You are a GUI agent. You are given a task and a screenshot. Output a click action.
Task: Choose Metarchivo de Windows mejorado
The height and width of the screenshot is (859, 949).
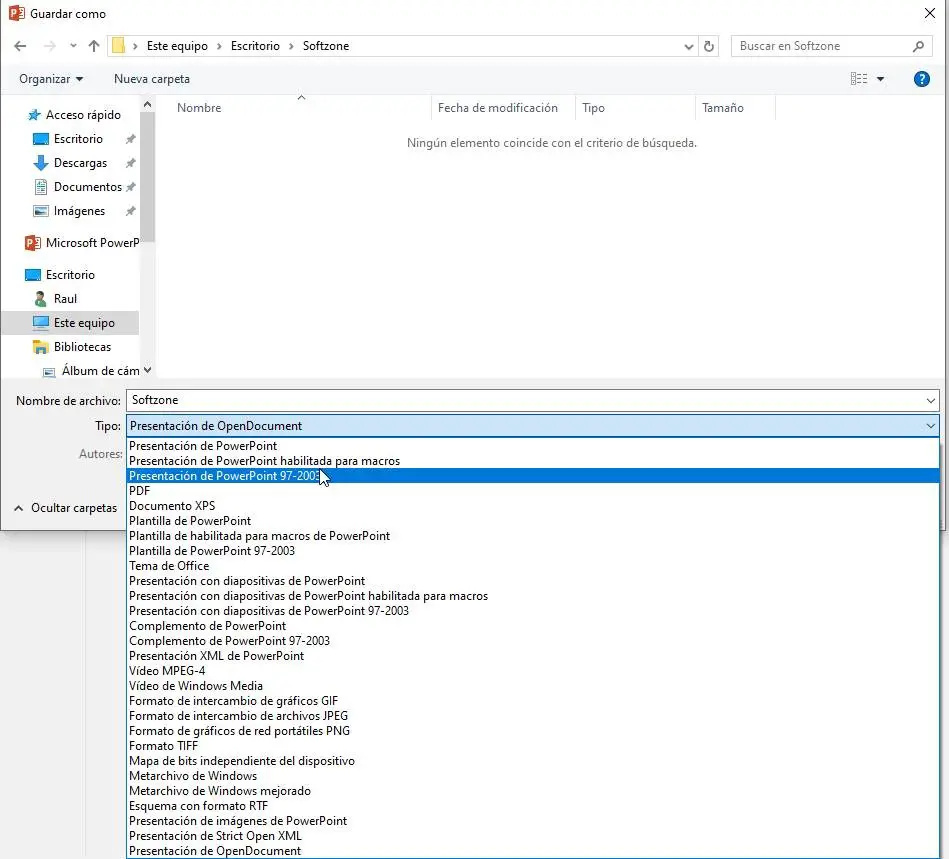(533, 791)
